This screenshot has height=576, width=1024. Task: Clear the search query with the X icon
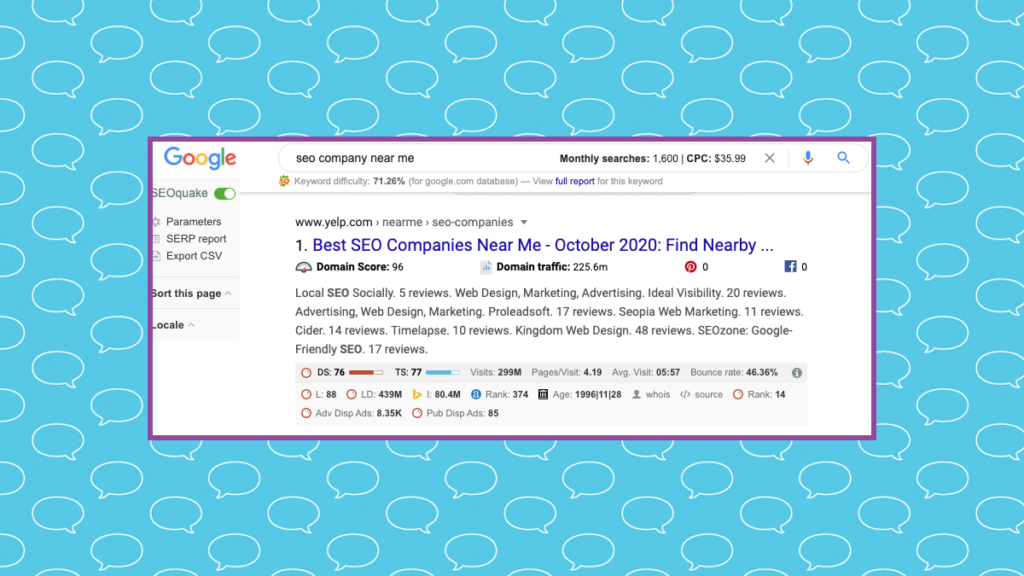pos(769,158)
